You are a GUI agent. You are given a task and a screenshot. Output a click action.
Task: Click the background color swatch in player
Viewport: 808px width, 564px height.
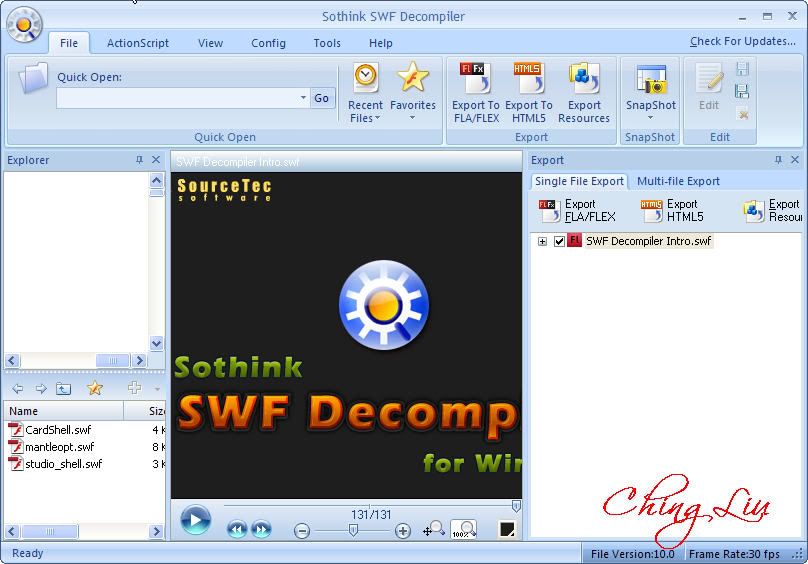coord(507,530)
